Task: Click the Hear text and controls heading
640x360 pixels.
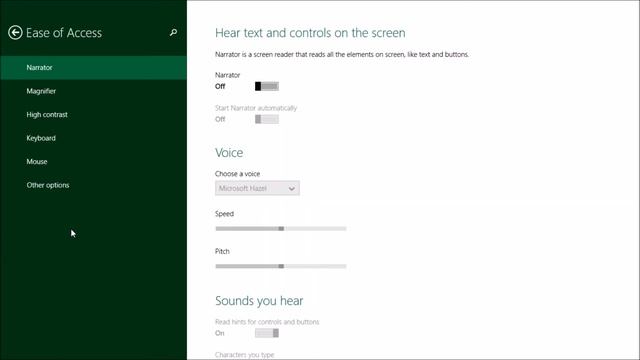Action: (x=310, y=33)
